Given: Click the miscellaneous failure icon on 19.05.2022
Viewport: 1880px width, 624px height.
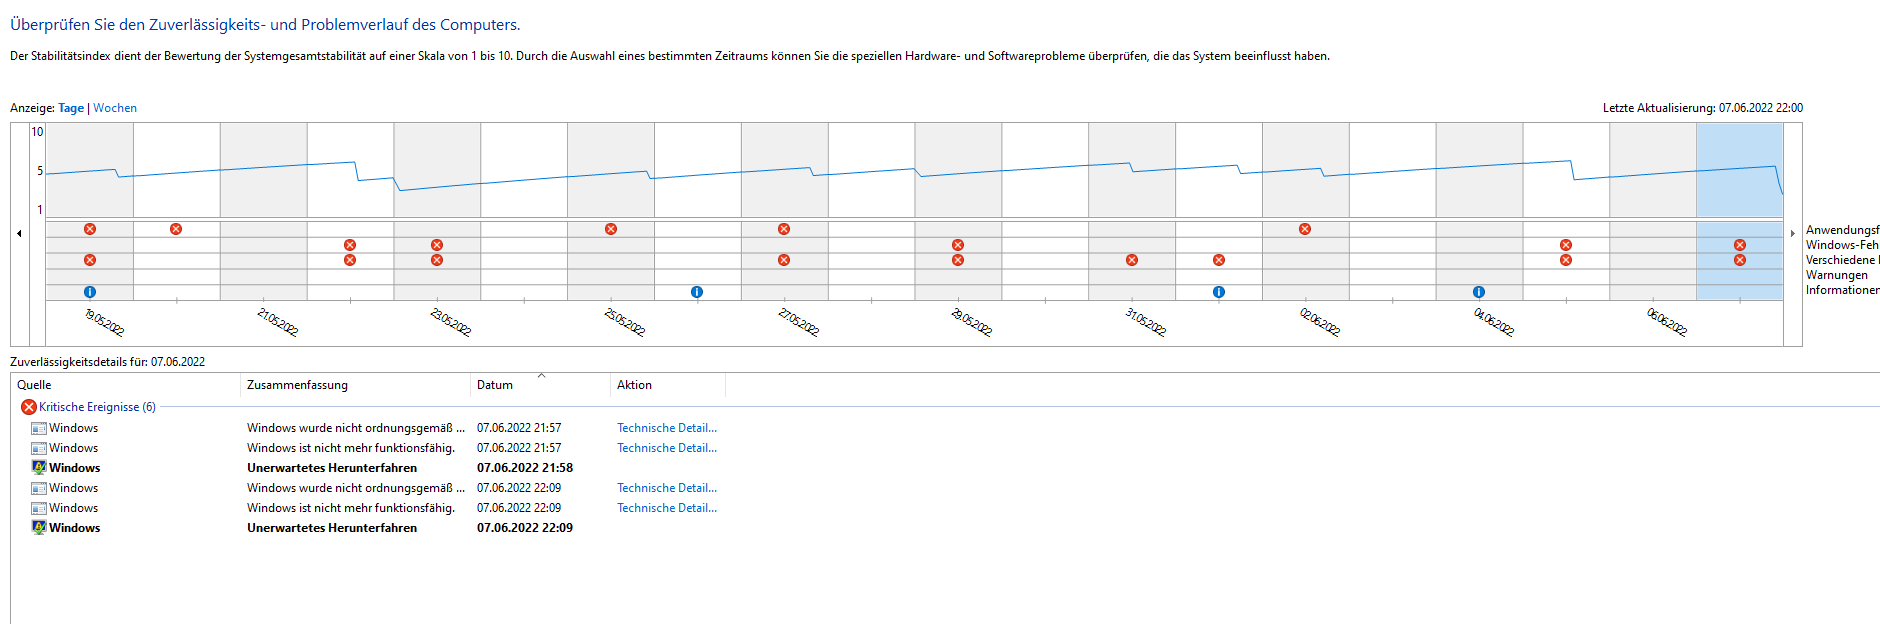Looking at the screenshot, I should 90,260.
